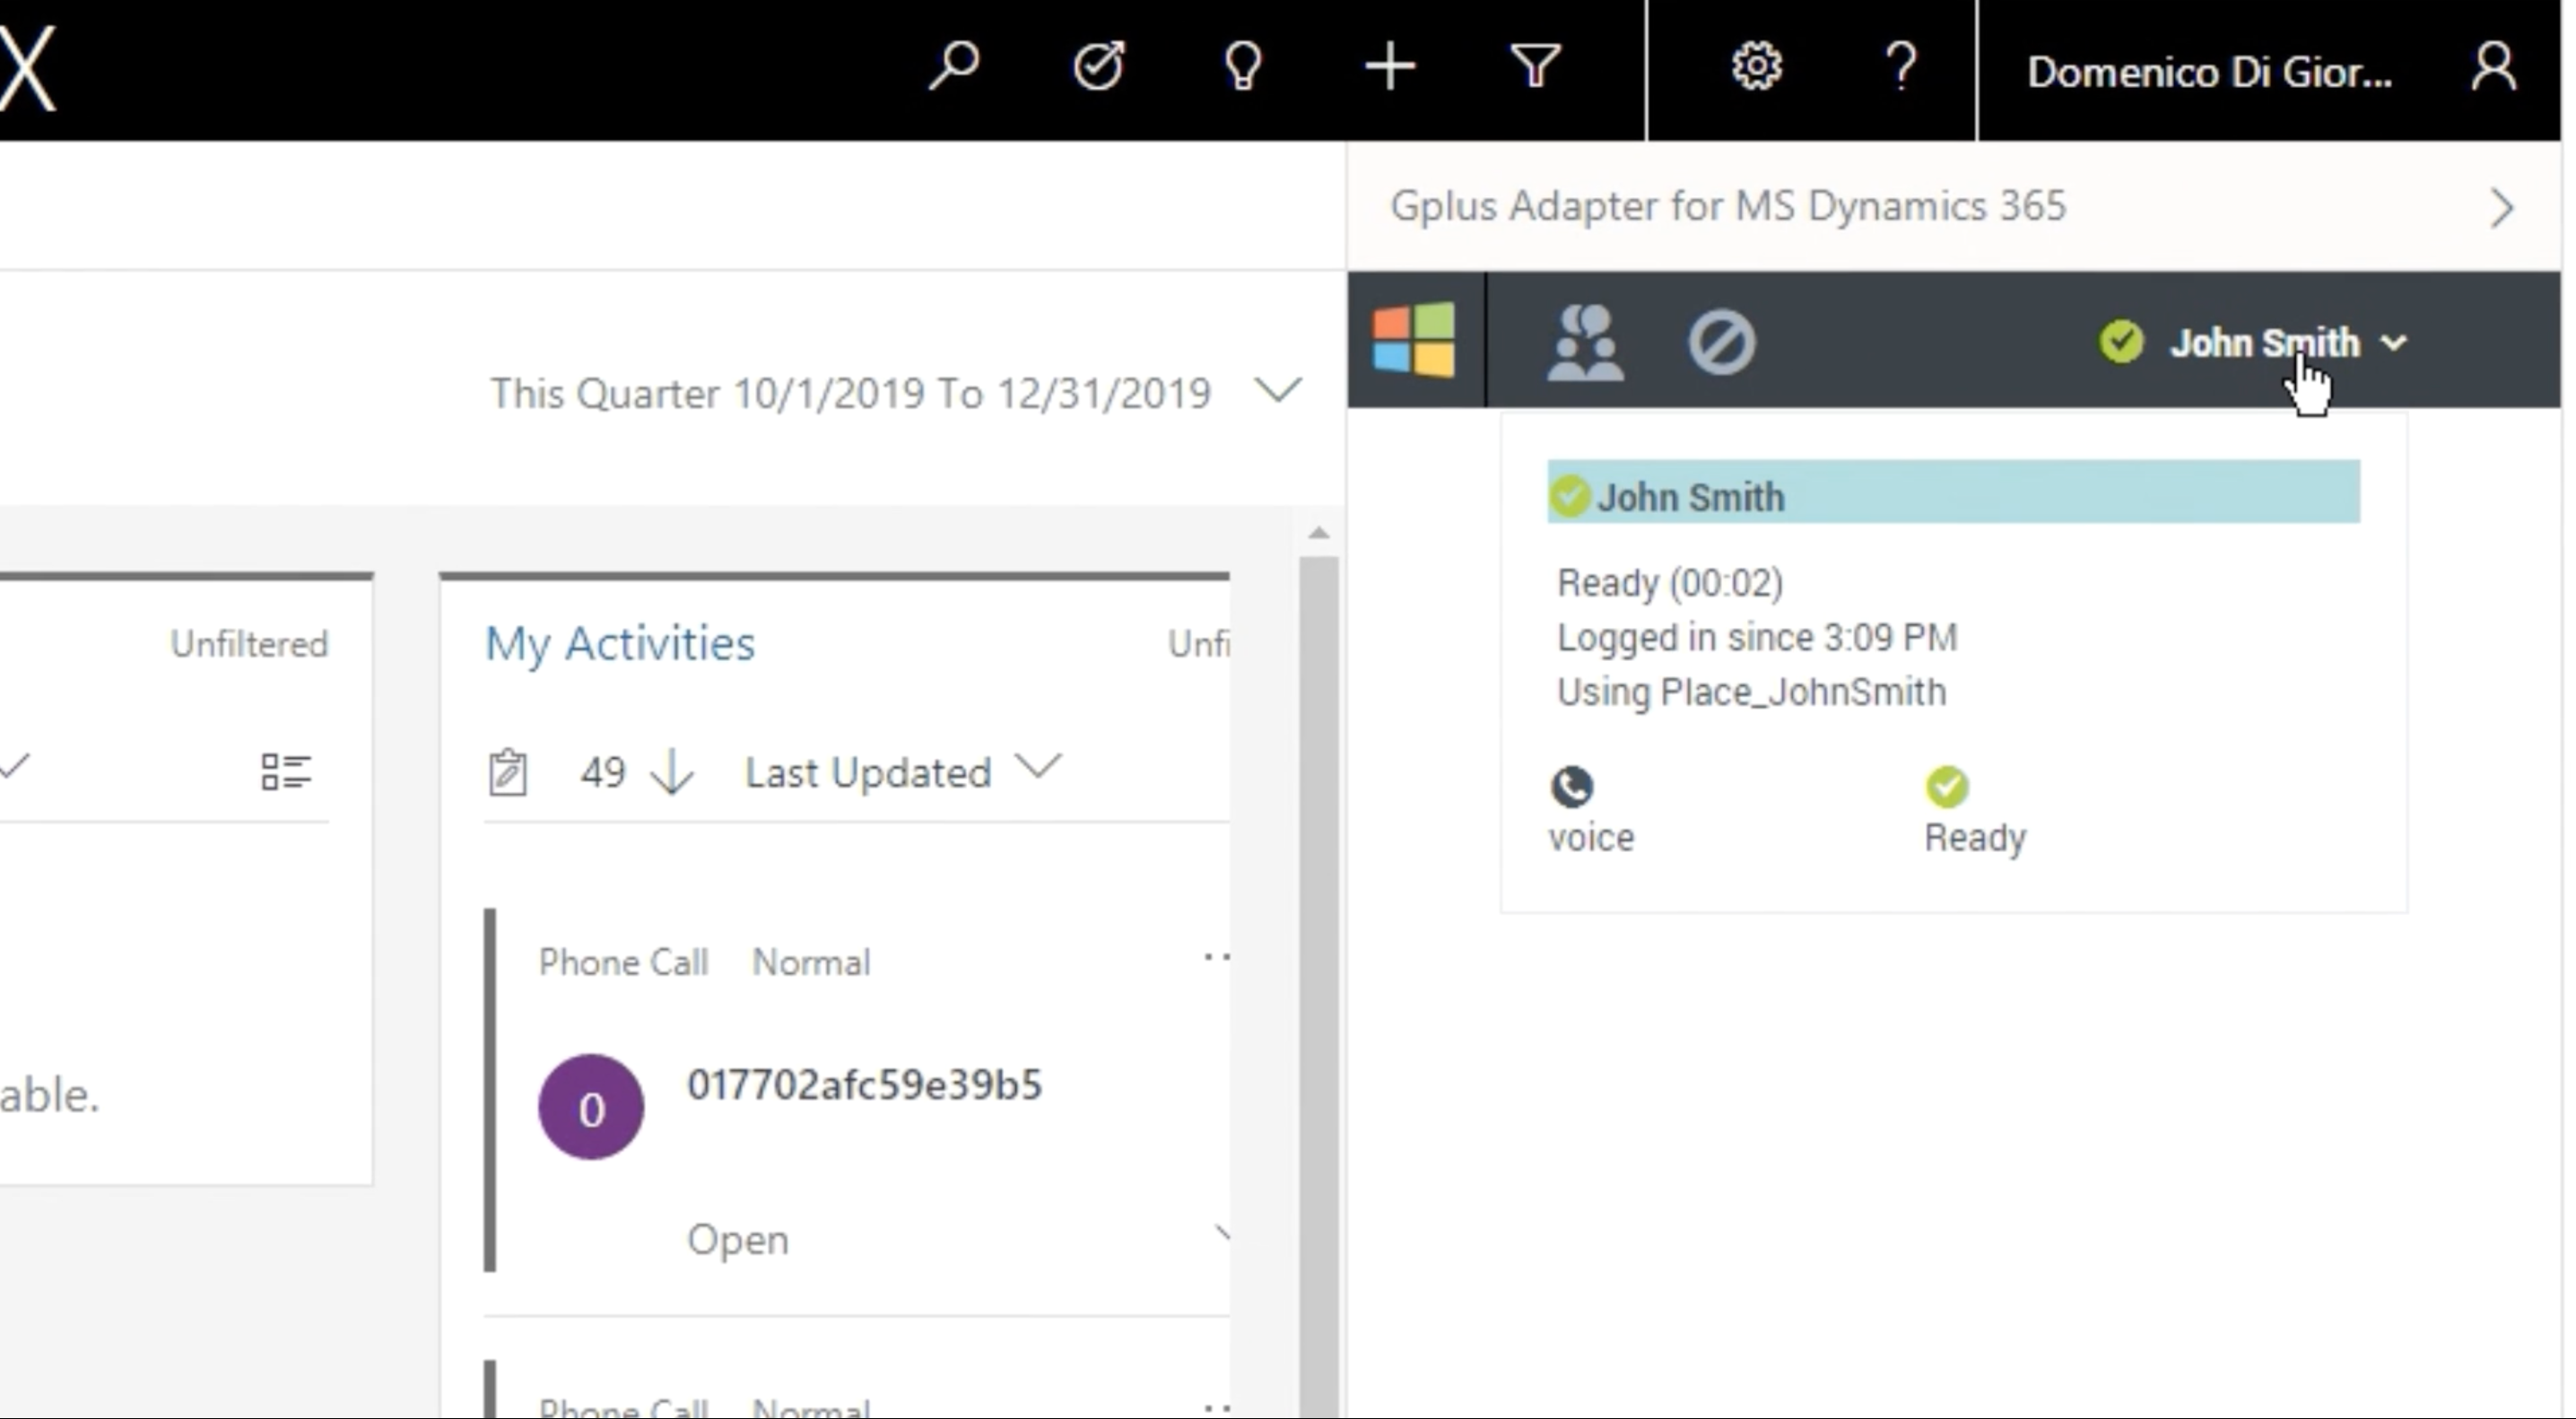Open the settings gear icon
The width and height of the screenshot is (2576, 1419).
click(1756, 67)
